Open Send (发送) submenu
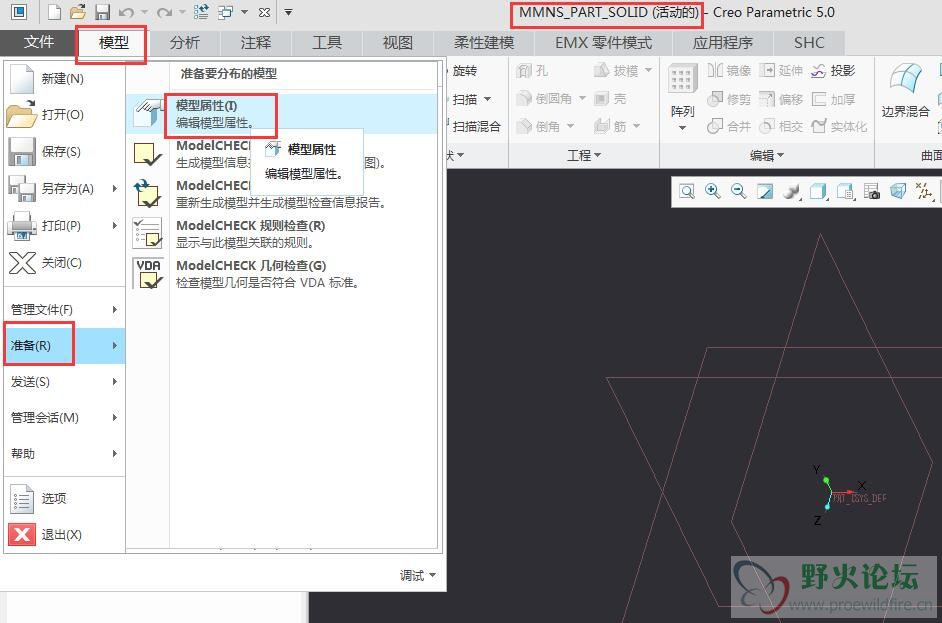 coord(64,381)
